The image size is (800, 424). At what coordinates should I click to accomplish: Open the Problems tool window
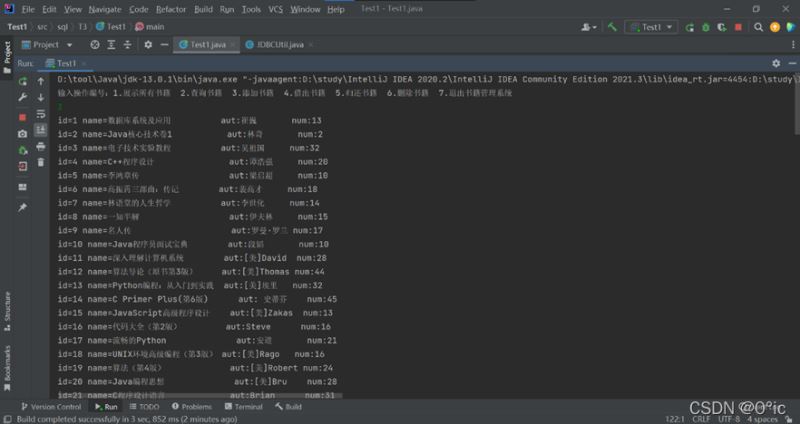191,407
